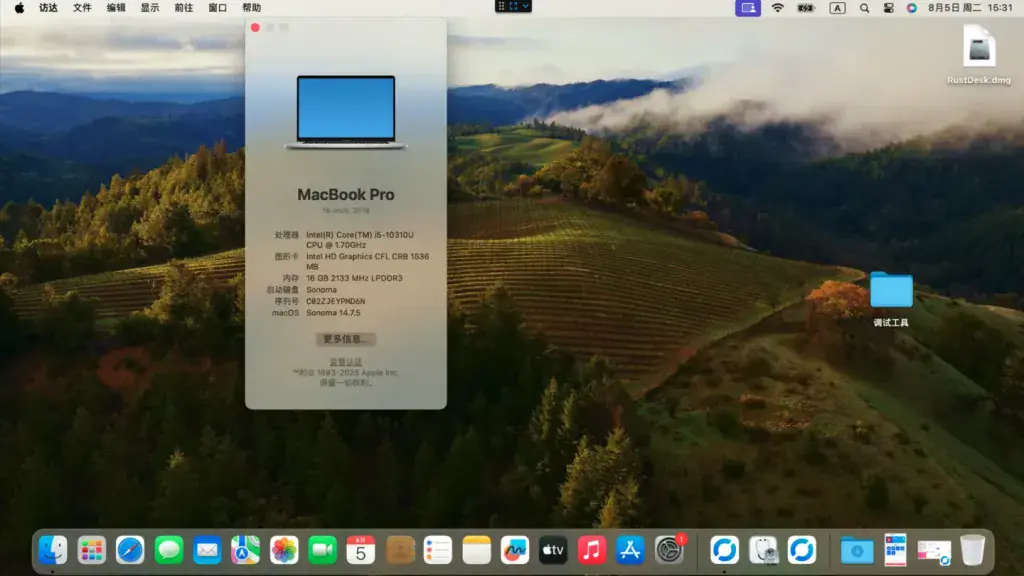Launch Maps from the Dock

(x=246, y=551)
